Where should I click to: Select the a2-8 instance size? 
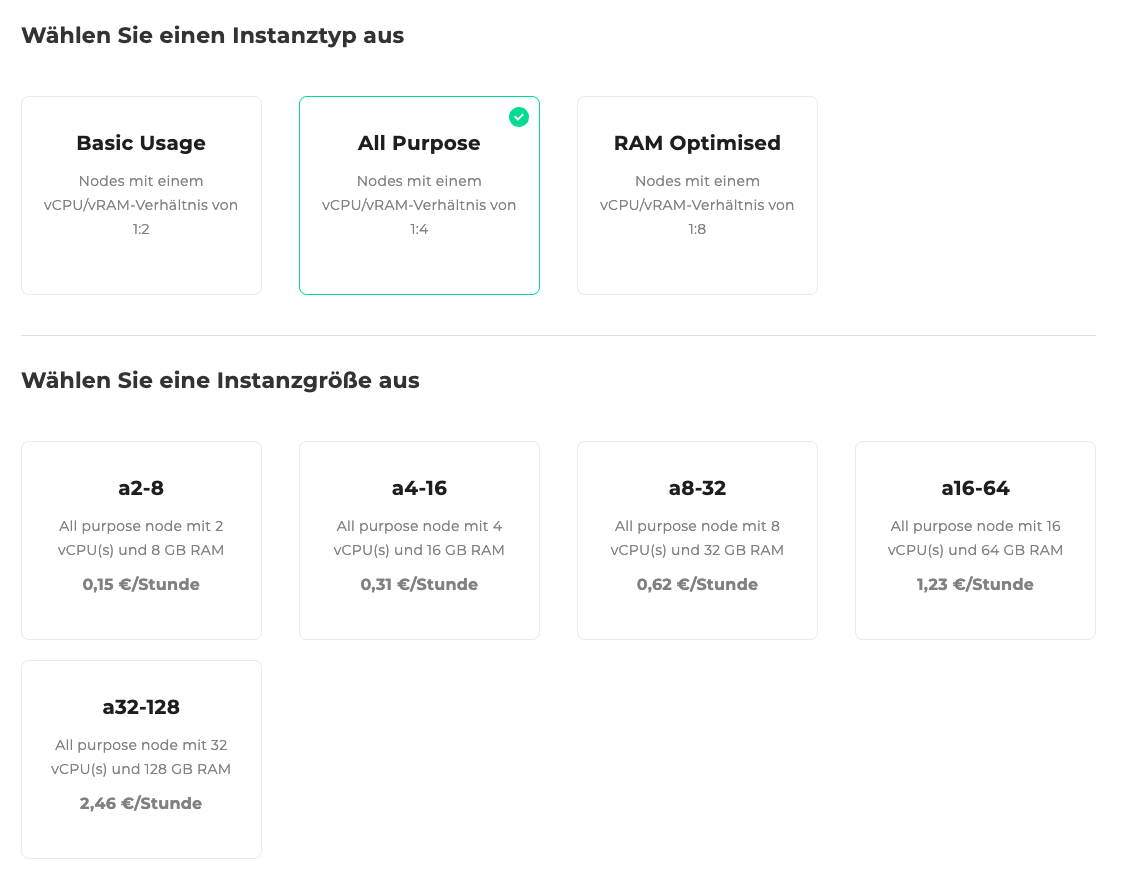tap(141, 488)
